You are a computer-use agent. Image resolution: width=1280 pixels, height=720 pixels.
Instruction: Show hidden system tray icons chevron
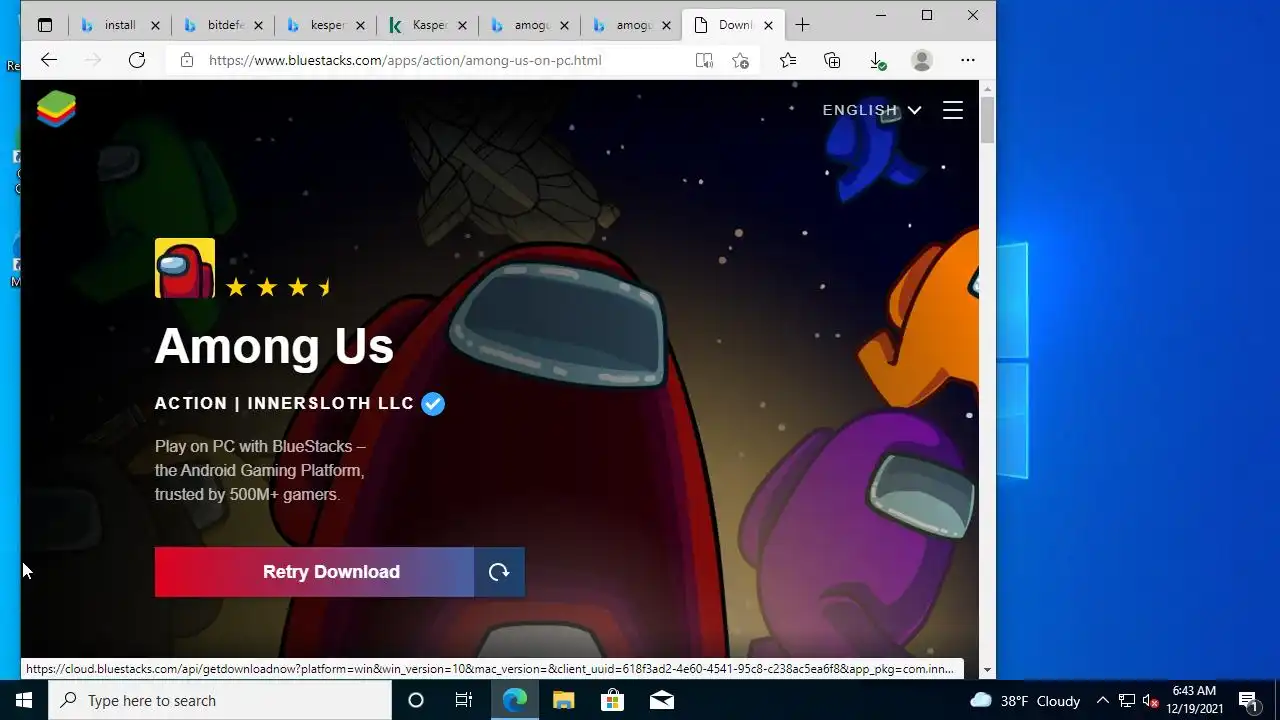pos(1102,700)
